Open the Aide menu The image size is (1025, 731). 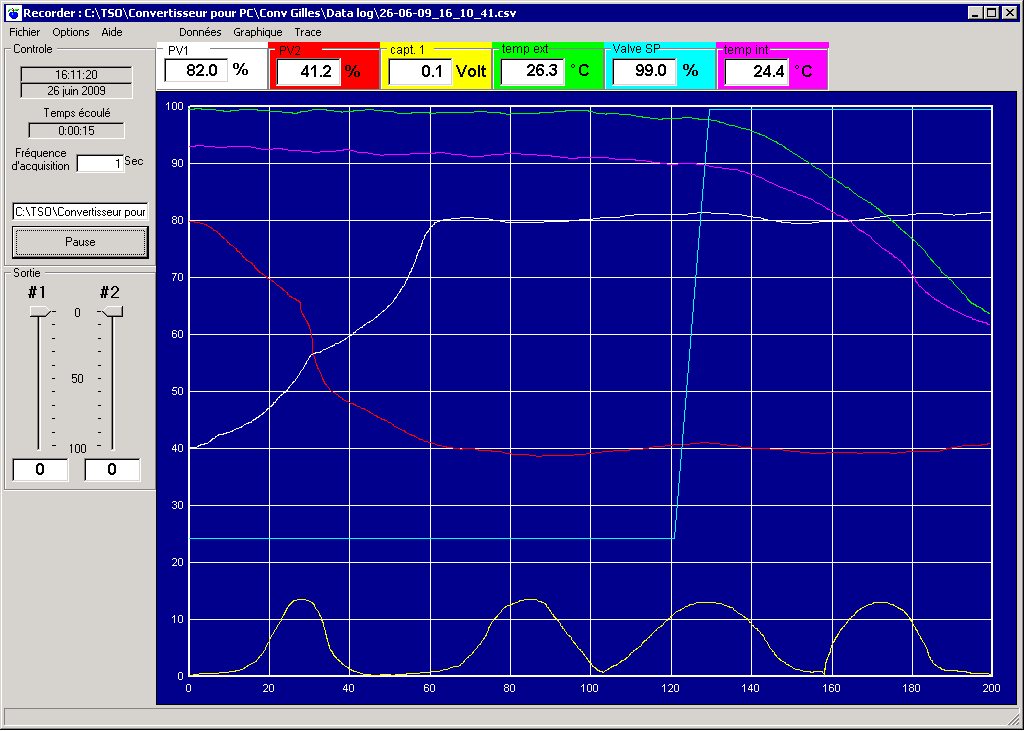pyautogui.click(x=112, y=32)
